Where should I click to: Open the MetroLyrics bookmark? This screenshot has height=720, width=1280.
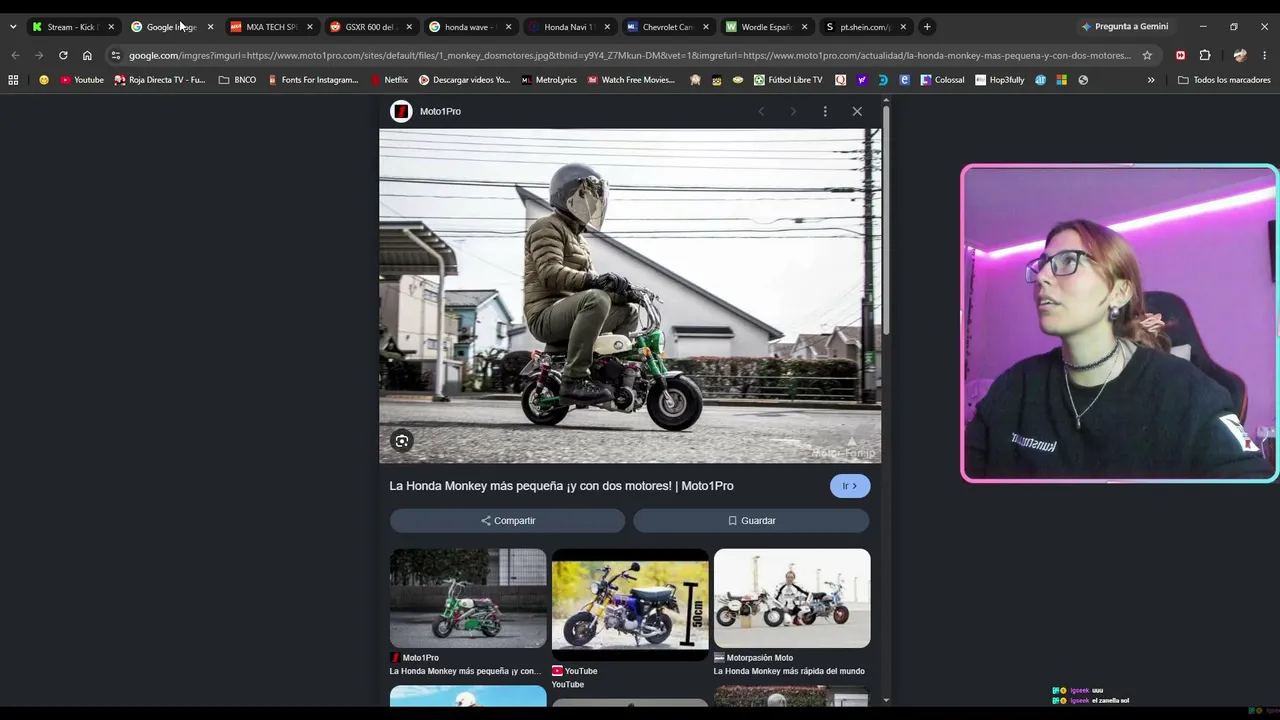click(549, 80)
